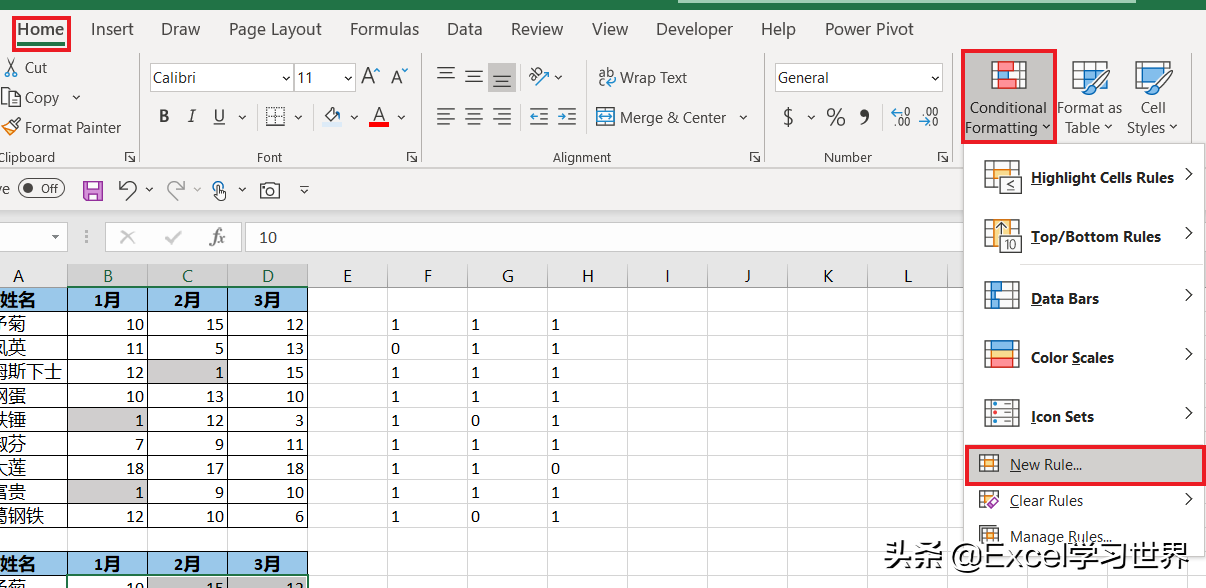Open the Calibri font name dropdown
This screenshot has height=588, width=1206.
[x=285, y=78]
